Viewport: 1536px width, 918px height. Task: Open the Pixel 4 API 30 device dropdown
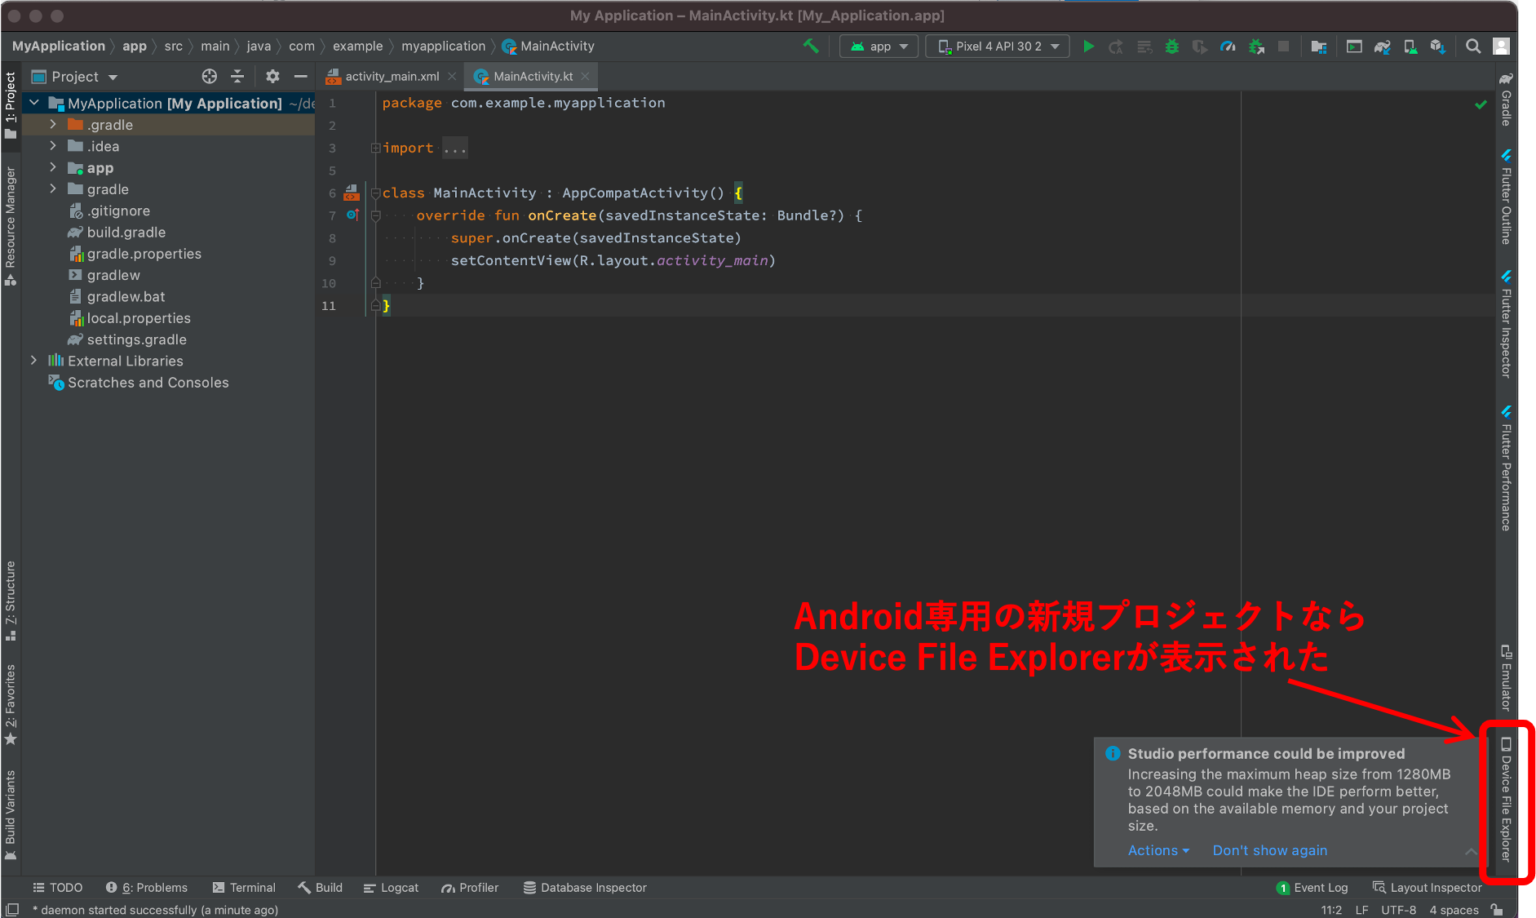coord(996,46)
